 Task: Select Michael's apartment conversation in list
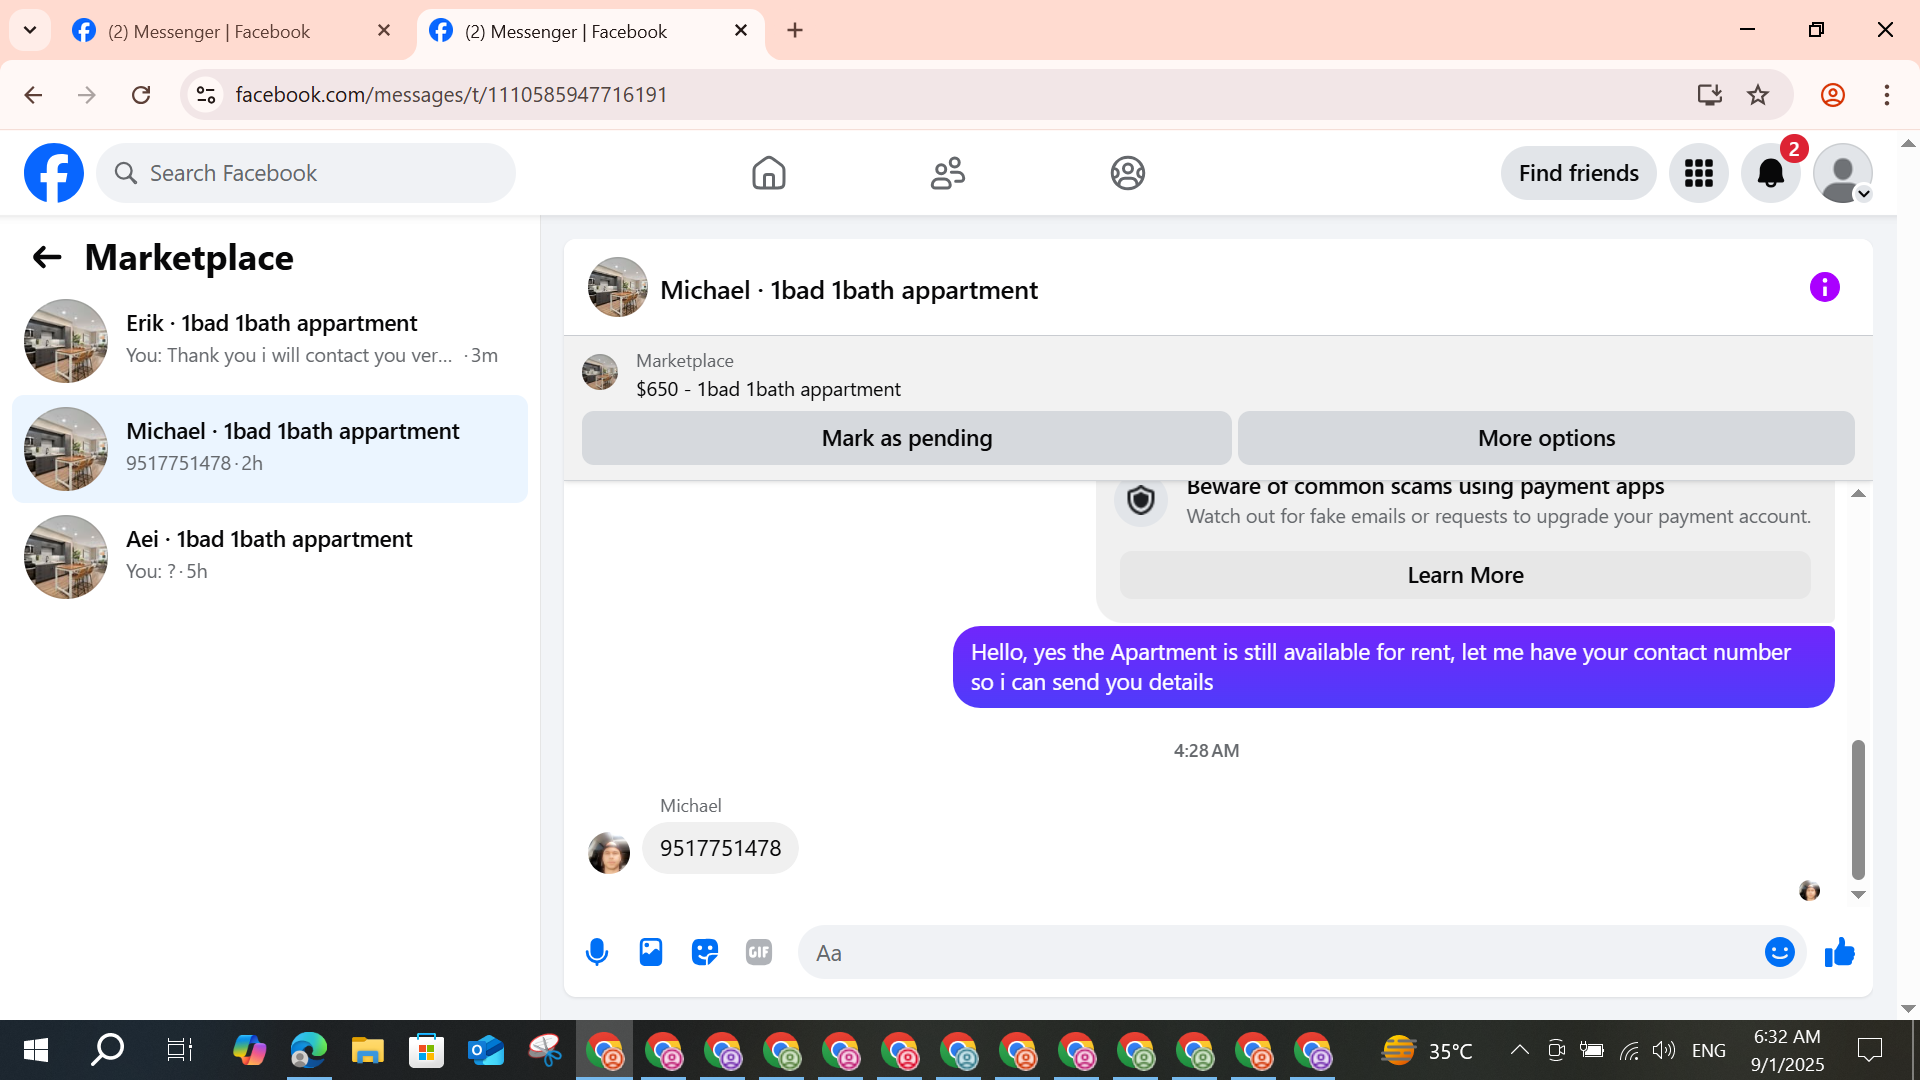(270, 449)
